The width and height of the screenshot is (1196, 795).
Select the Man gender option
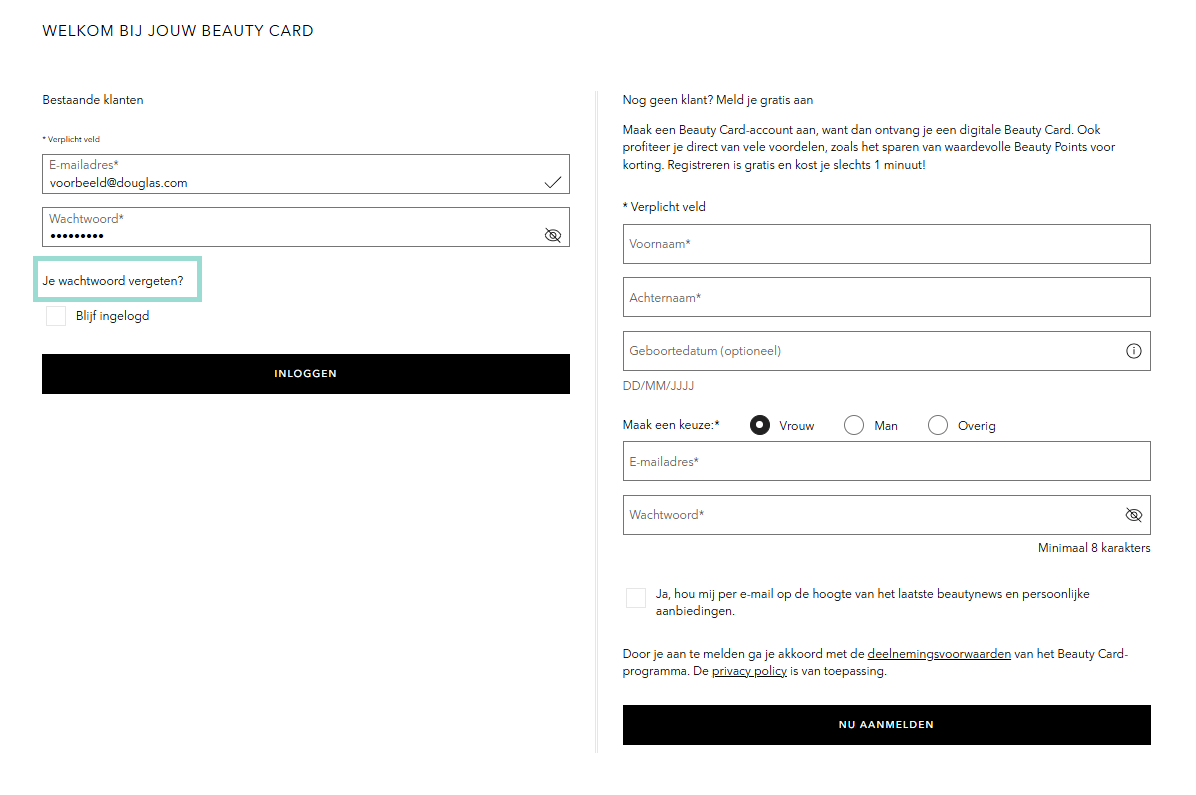click(854, 424)
